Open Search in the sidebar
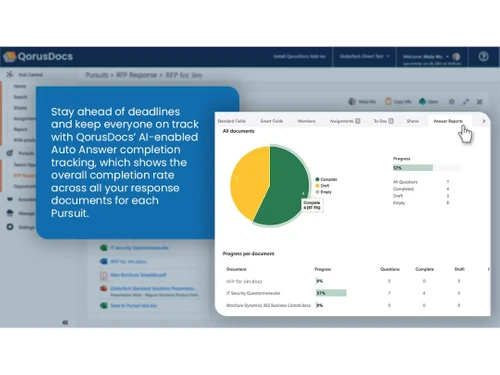Image resolution: width=500 pixels, height=375 pixels. tap(20, 97)
